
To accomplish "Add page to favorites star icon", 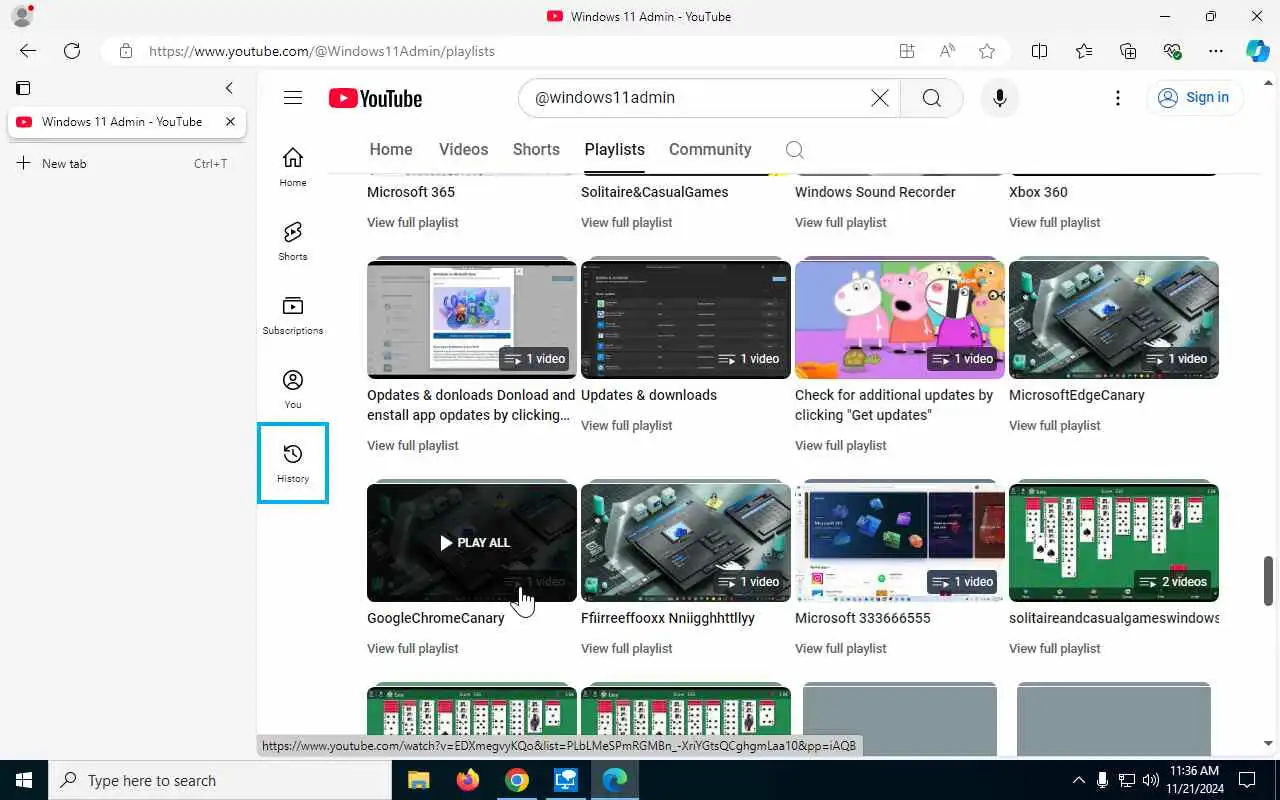I will click(x=987, y=51).
